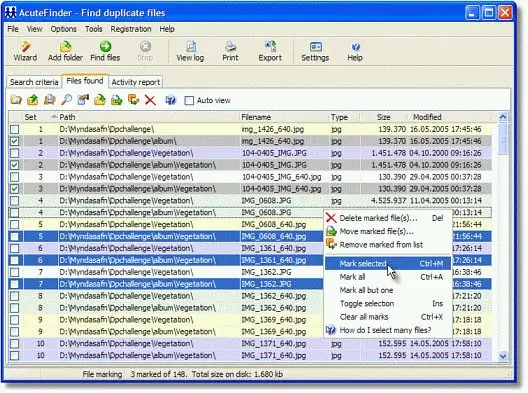Open Settings from the toolbar

coord(315,51)
